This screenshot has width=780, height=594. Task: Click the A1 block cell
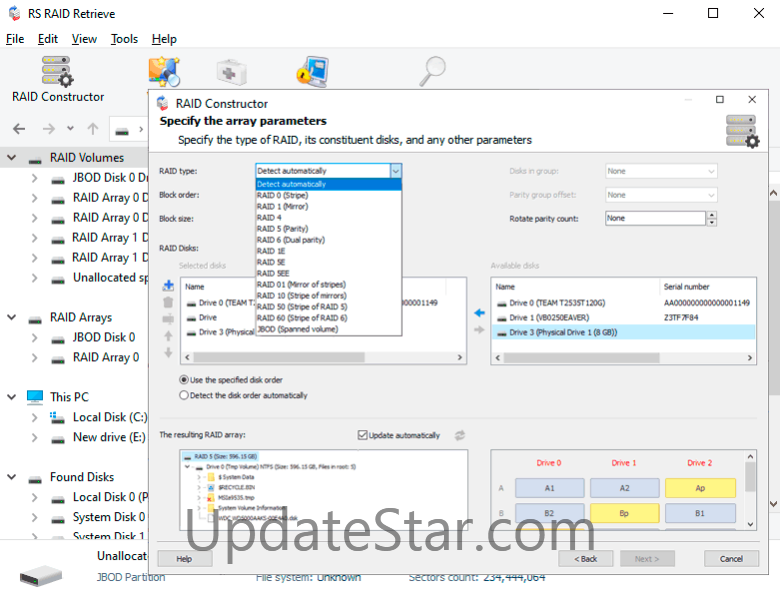[x=550, y=488]
